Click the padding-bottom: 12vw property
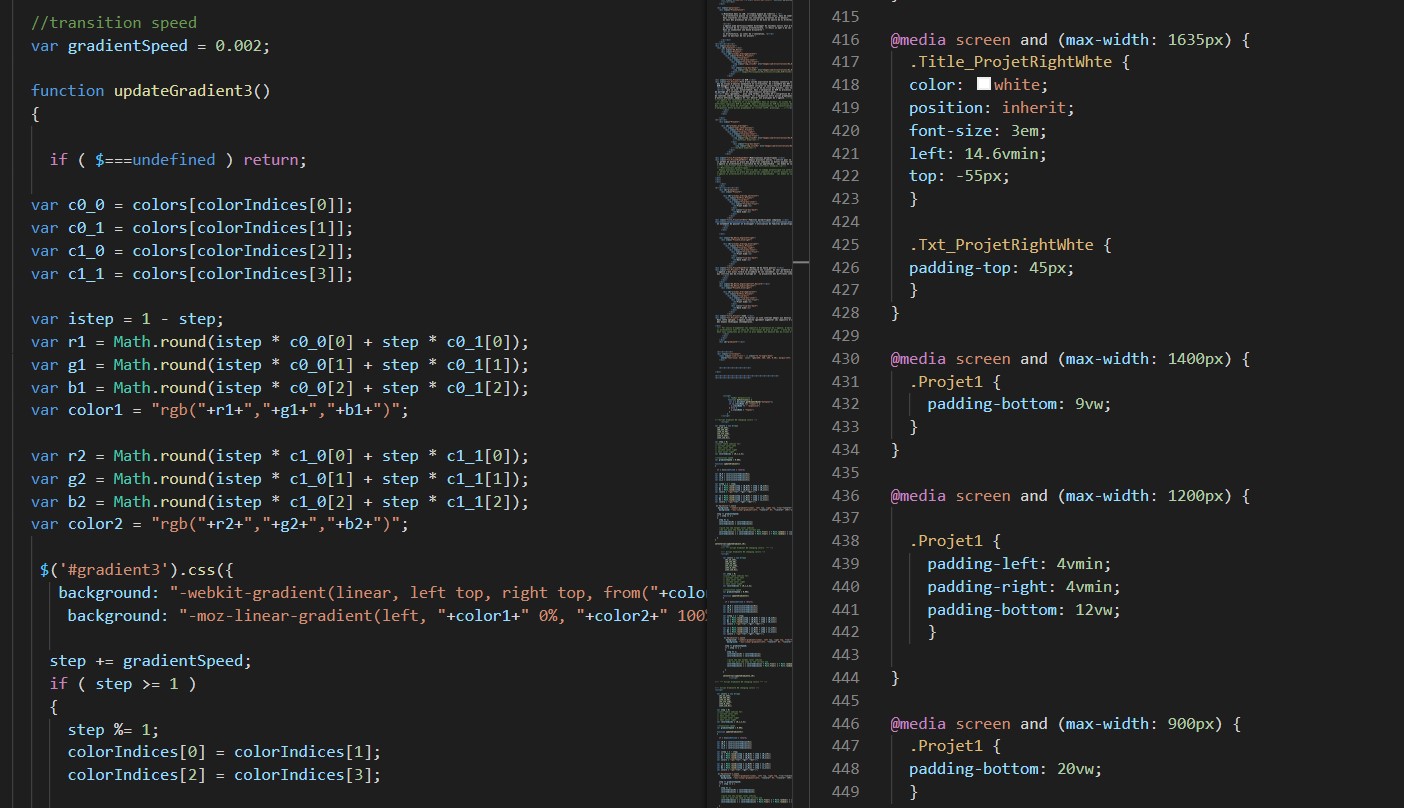 pos(1024,610)
